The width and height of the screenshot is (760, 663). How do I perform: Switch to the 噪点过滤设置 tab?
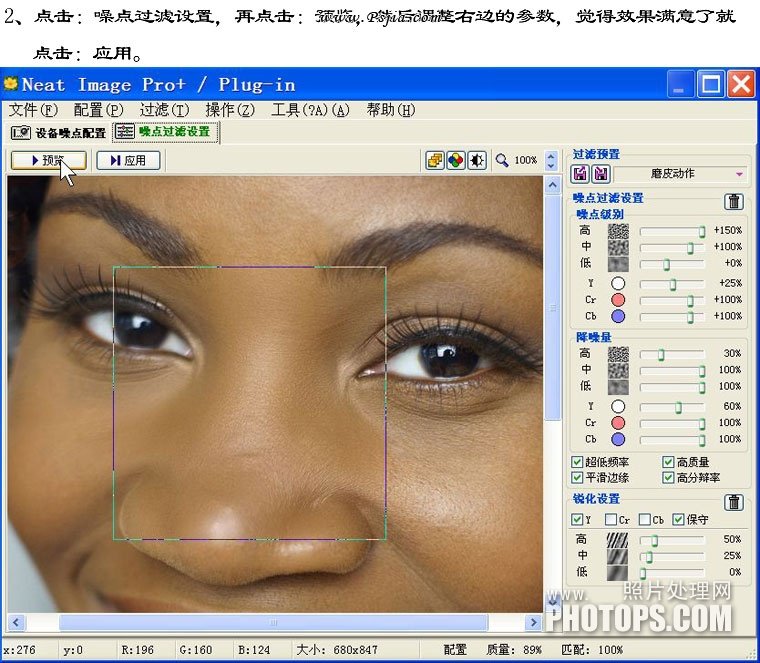click(166, 132)
